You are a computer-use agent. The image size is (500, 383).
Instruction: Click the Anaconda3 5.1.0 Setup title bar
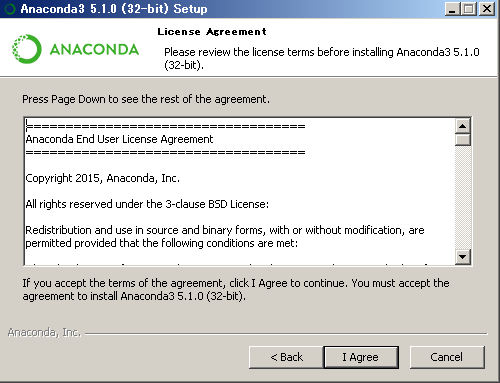(227, 9)
